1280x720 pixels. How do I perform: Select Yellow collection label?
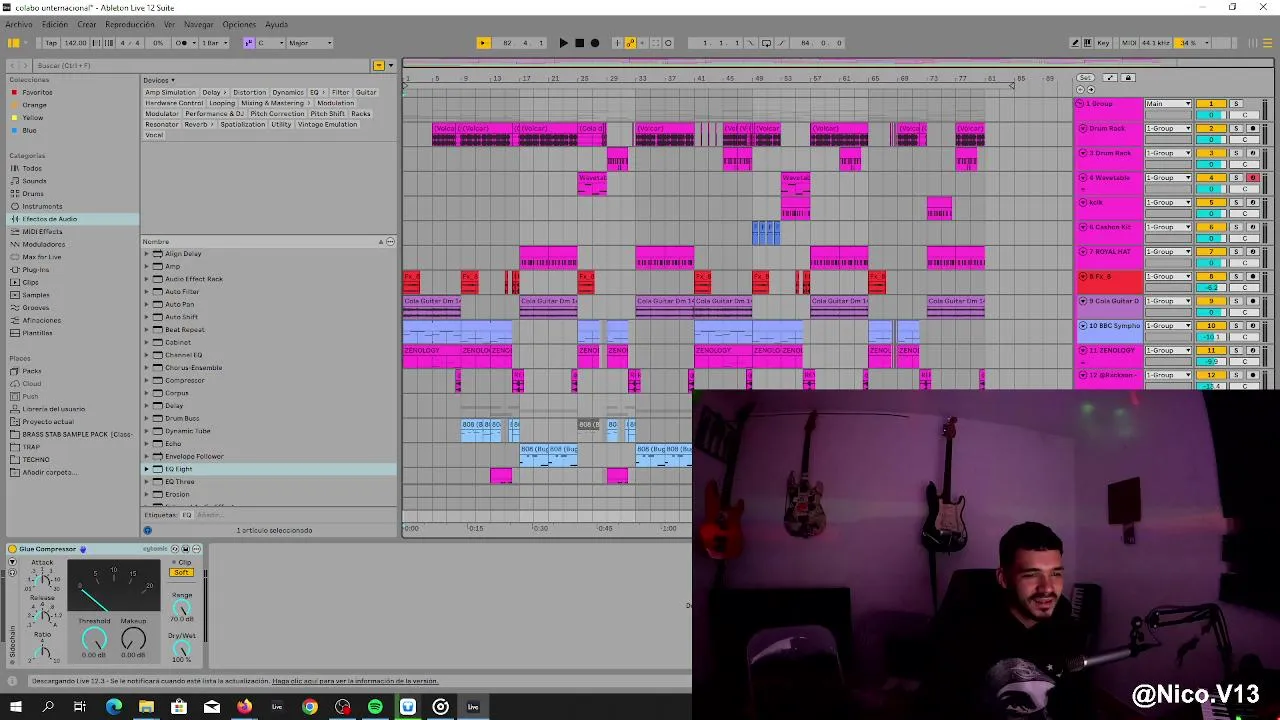33,117
